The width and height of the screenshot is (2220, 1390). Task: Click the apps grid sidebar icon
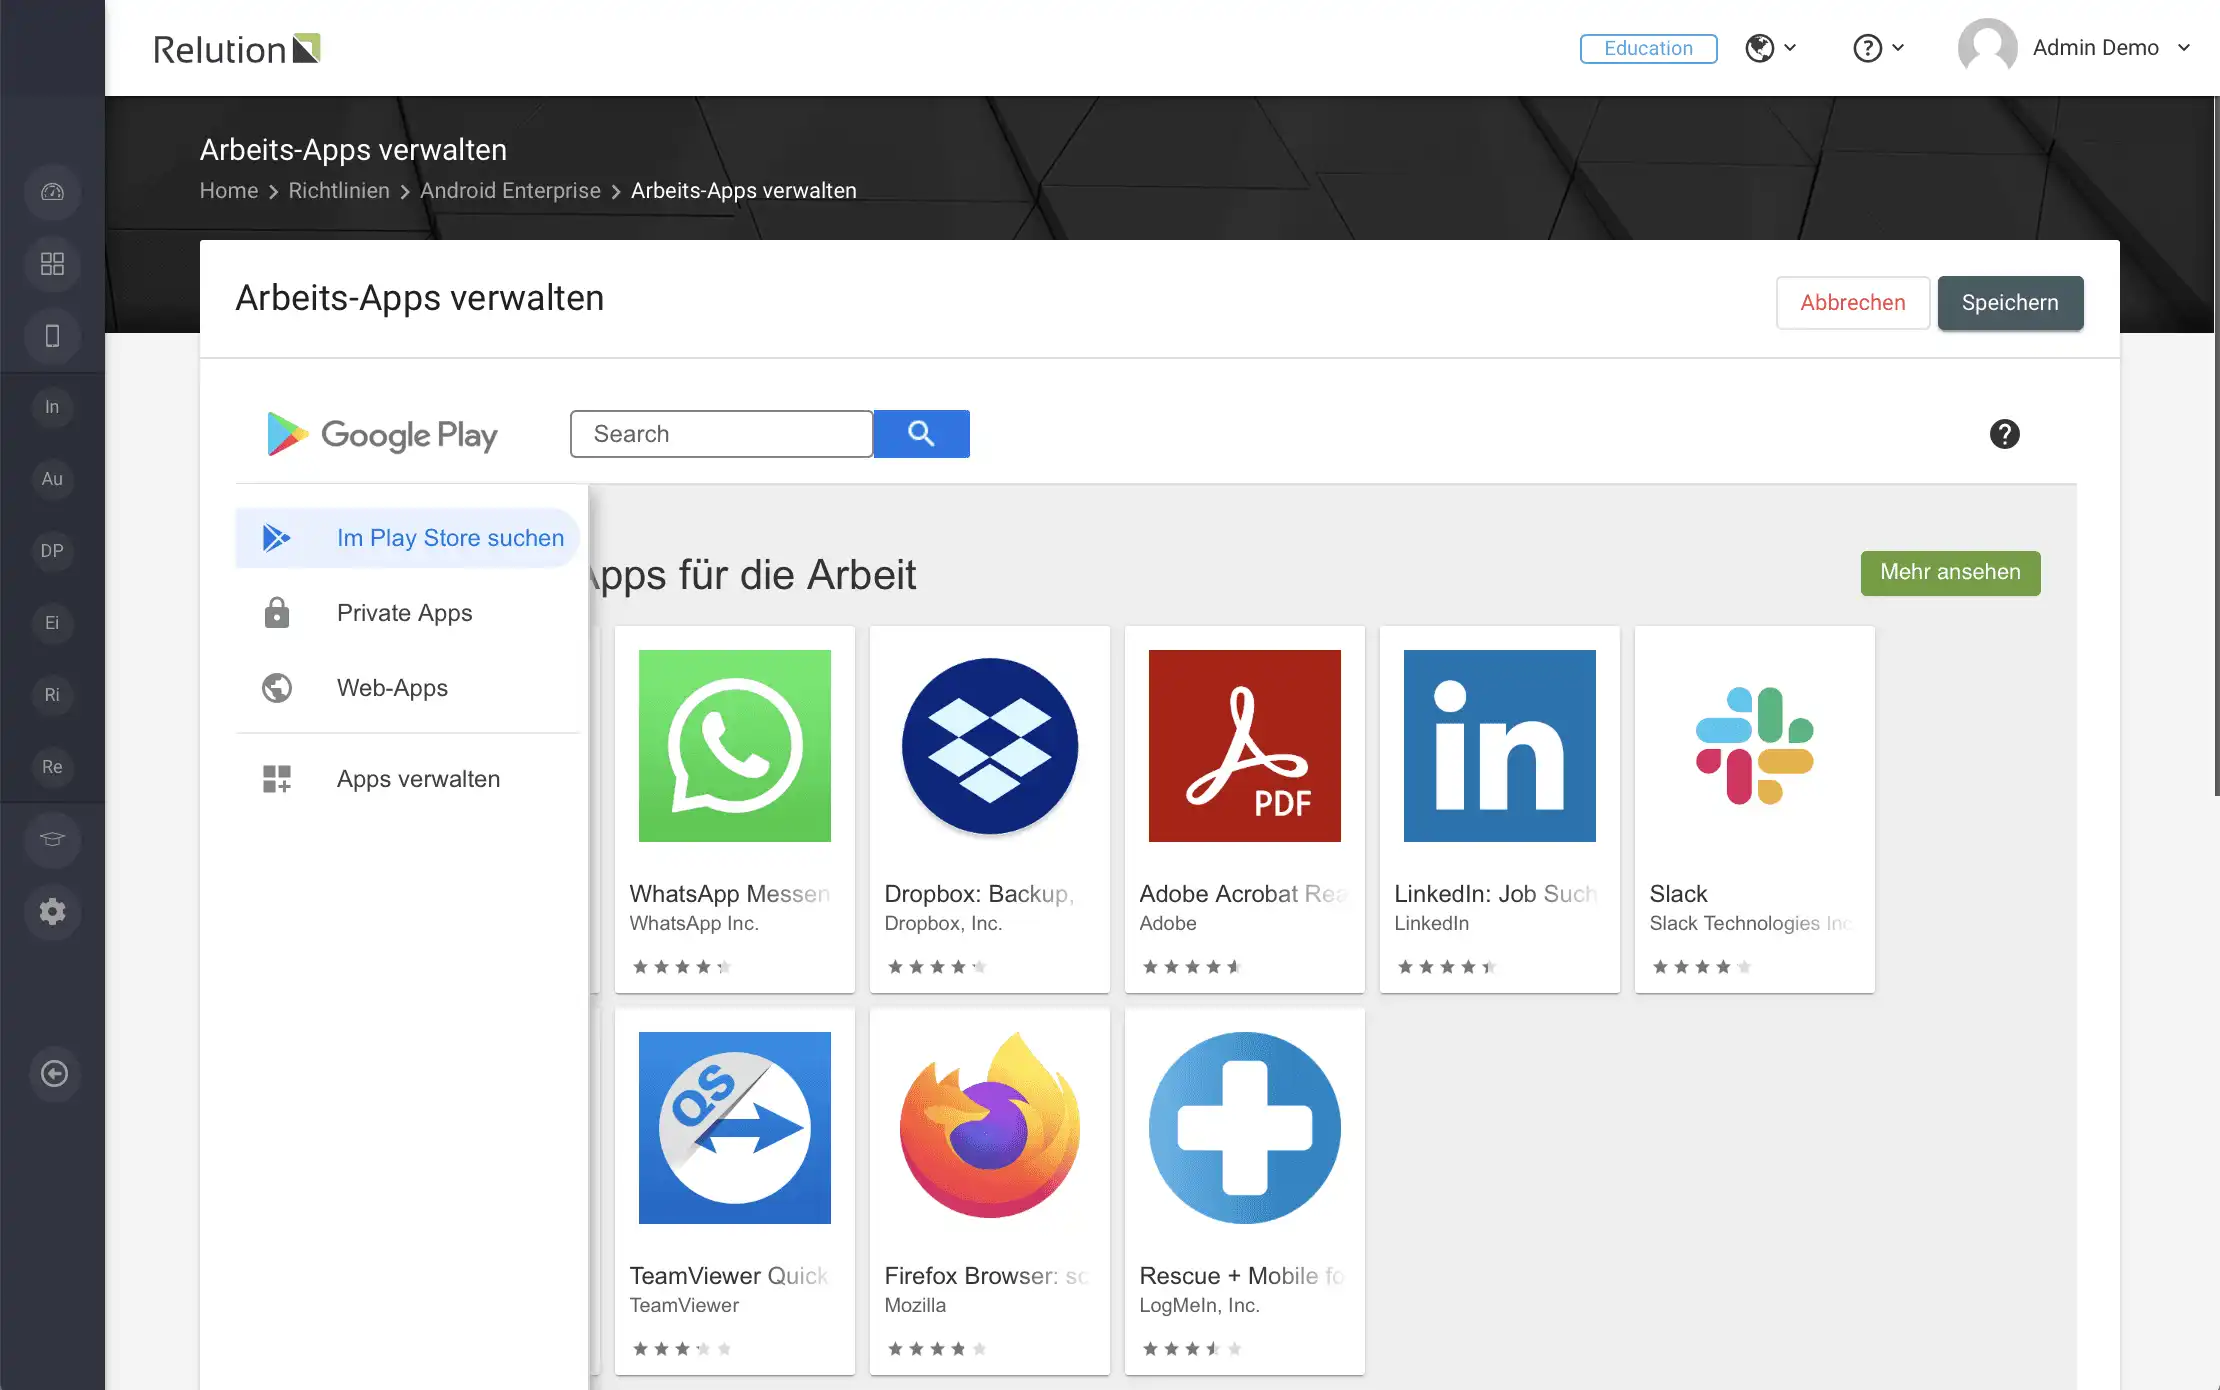(x=52, y=264)
